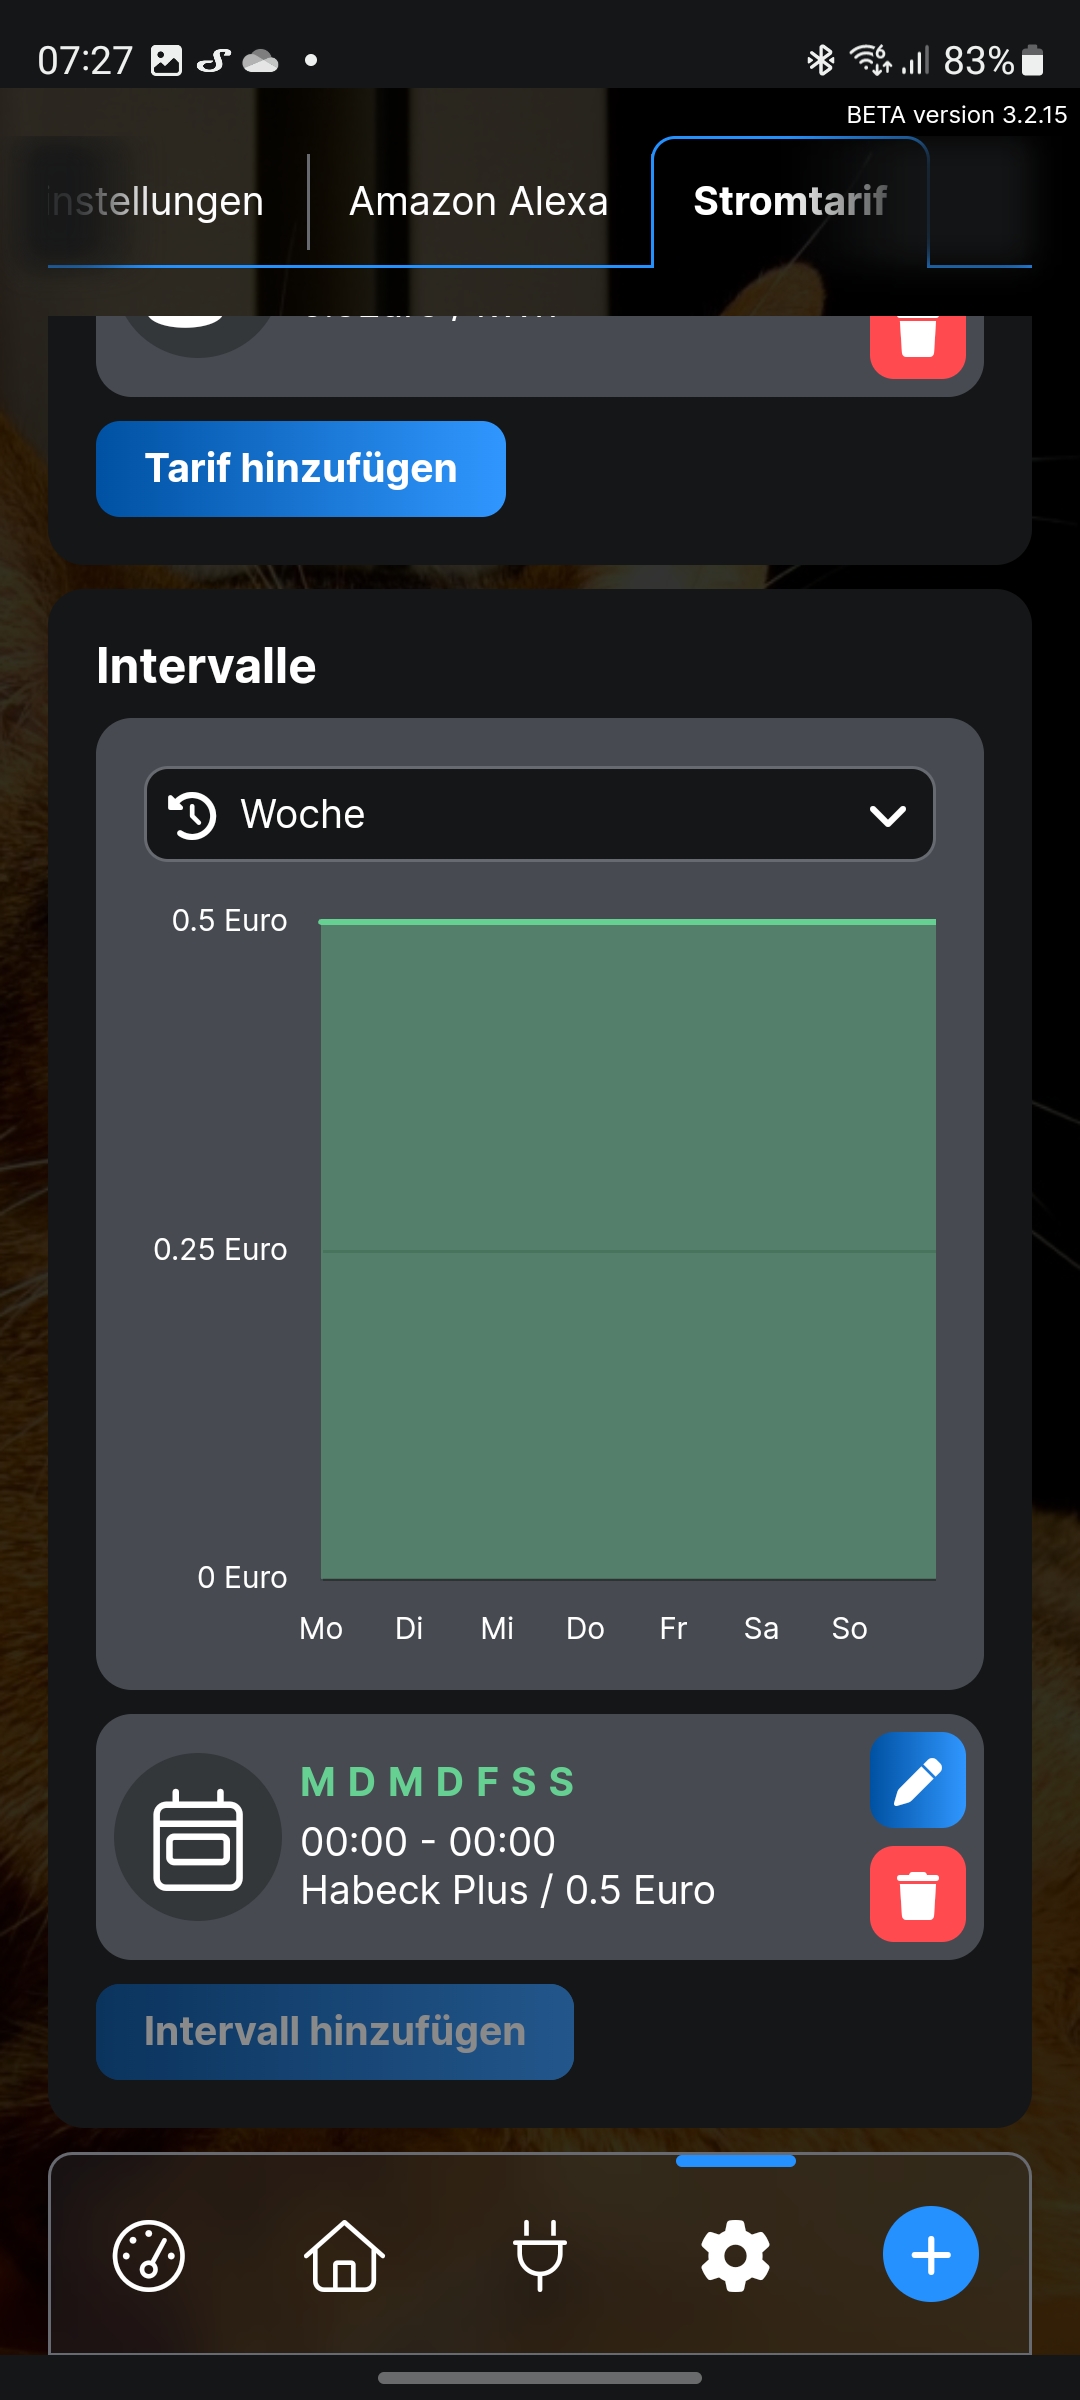The height and width of the screenshot is (2400, 1080).
Task: Tap the MDMDFSS weekday label of interval
Action: tap(438, 1782)
